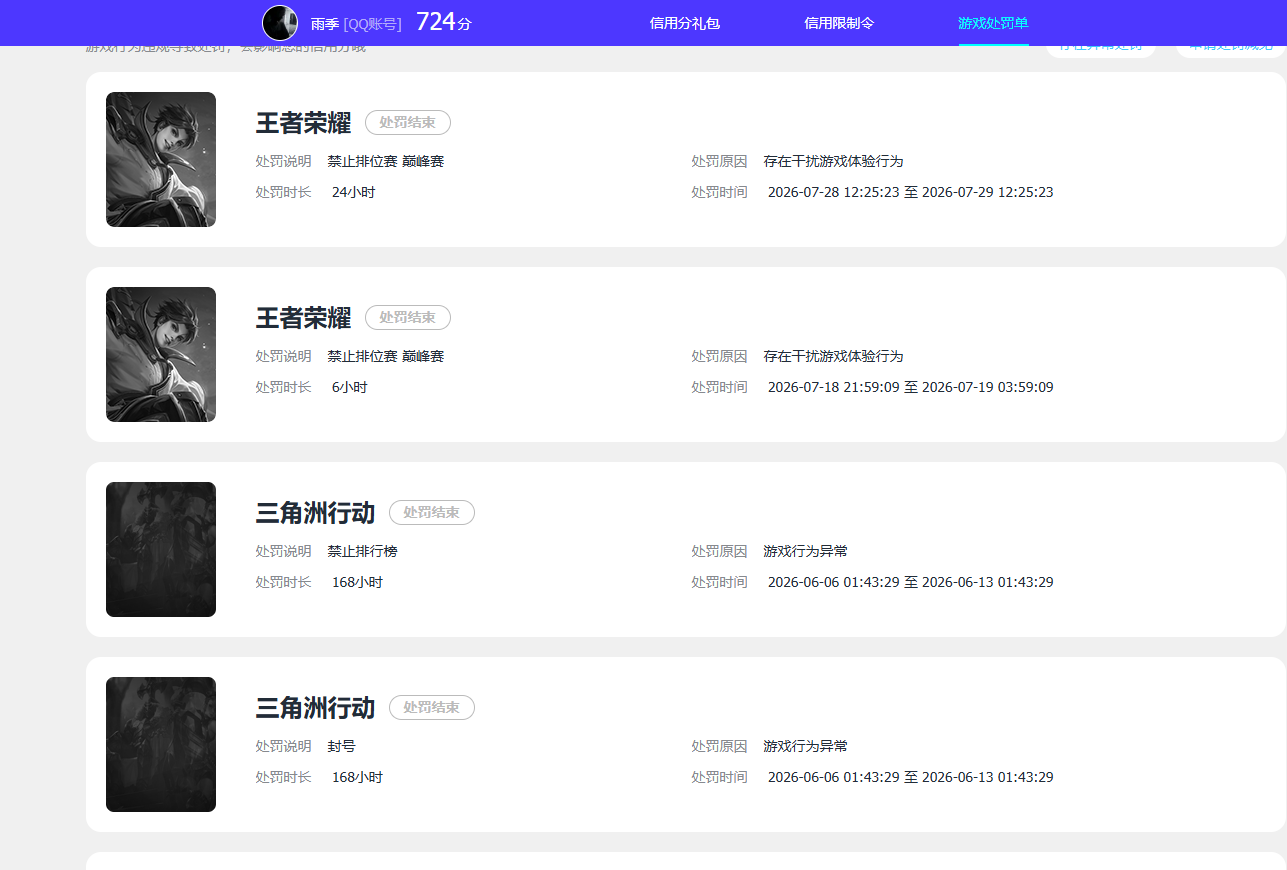1287x870 pixels.
Task: Click the username 雨季 in the header
Action: (325, 24)
